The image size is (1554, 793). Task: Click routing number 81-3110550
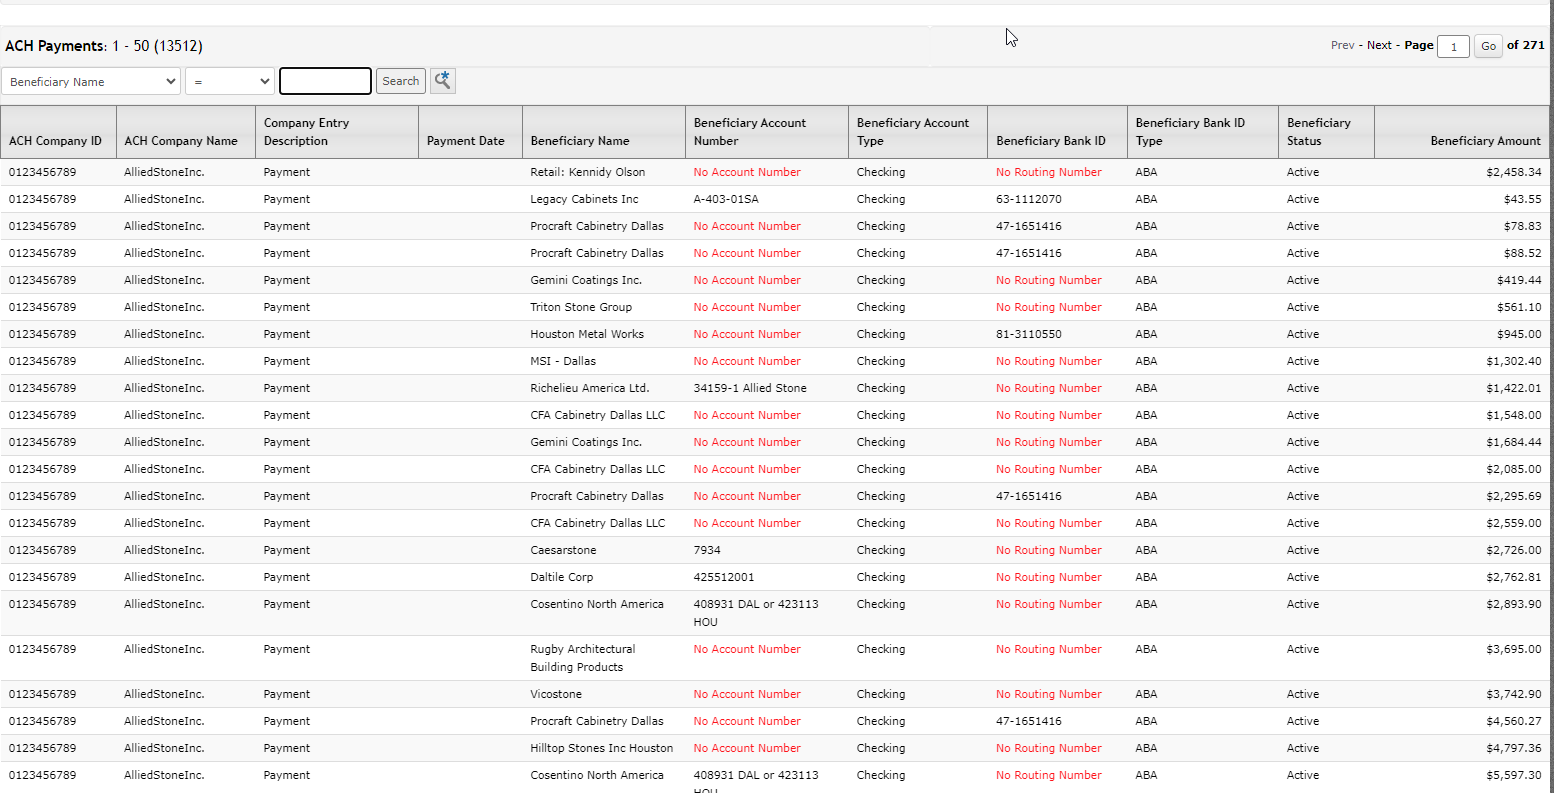1029,334
